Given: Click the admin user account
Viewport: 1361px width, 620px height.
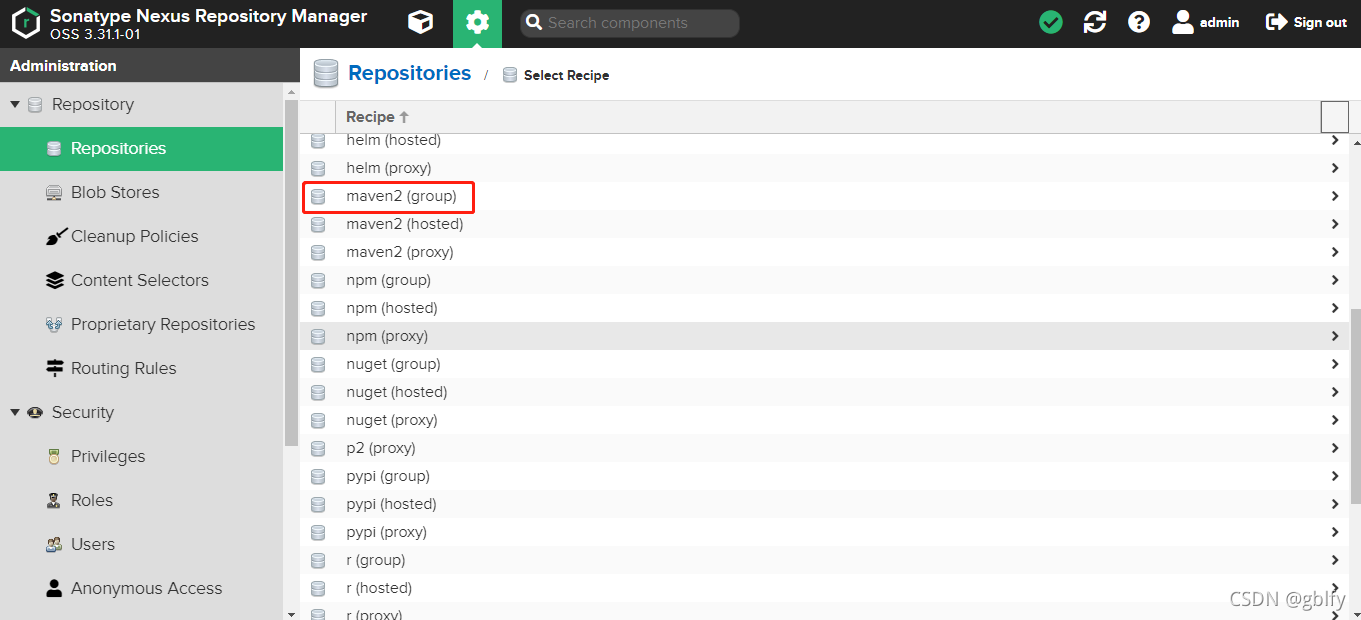Looking at the screenshot, I should [1206, 22].
